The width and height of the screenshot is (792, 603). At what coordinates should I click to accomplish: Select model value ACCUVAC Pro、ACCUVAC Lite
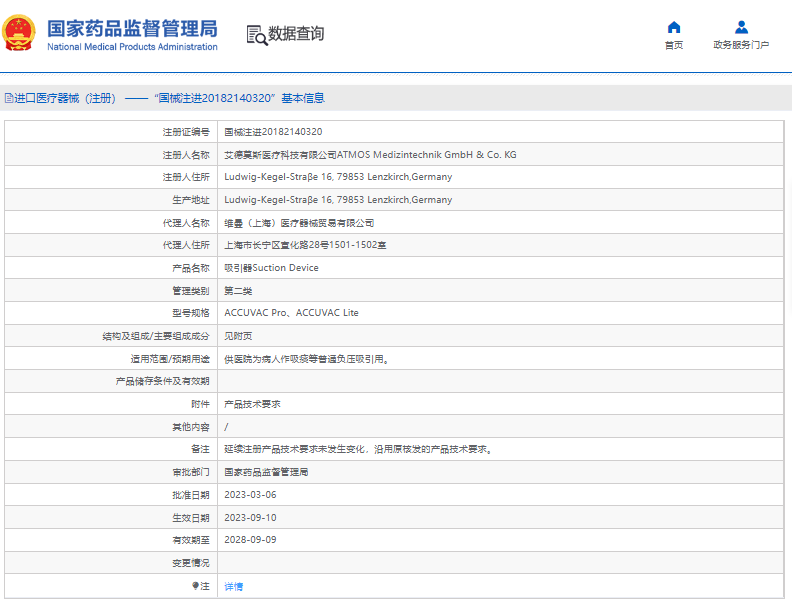pyautogui.click(x=291, y=313)
